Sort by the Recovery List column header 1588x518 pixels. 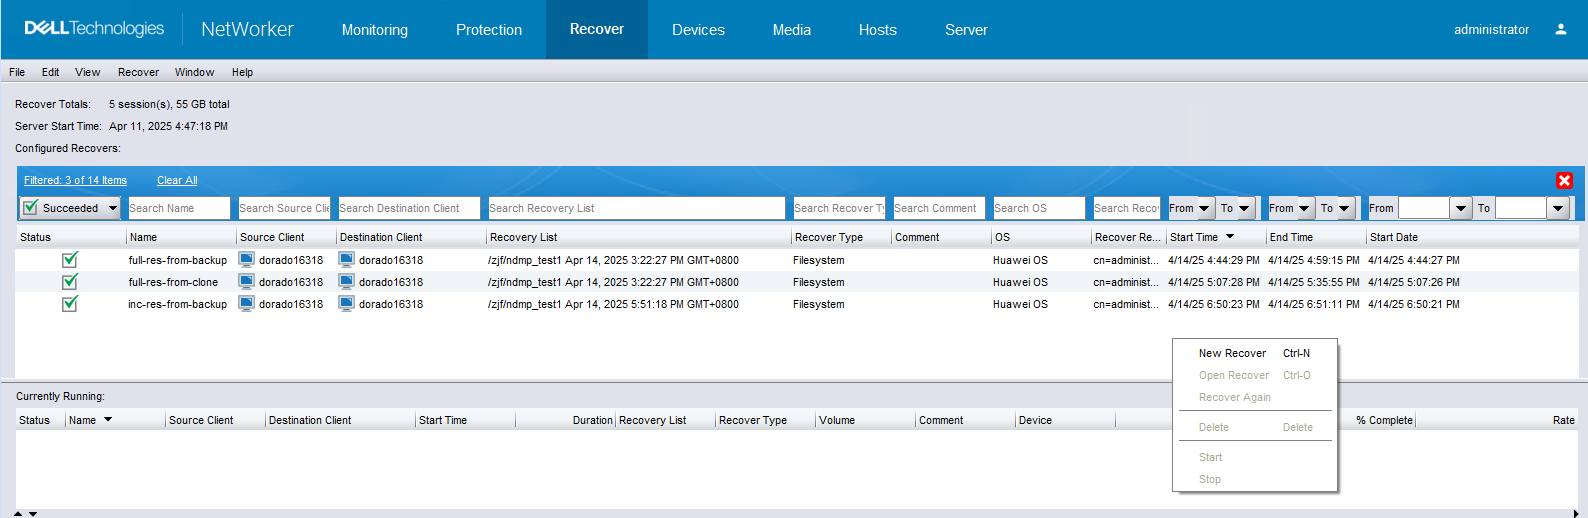[638, 237]
